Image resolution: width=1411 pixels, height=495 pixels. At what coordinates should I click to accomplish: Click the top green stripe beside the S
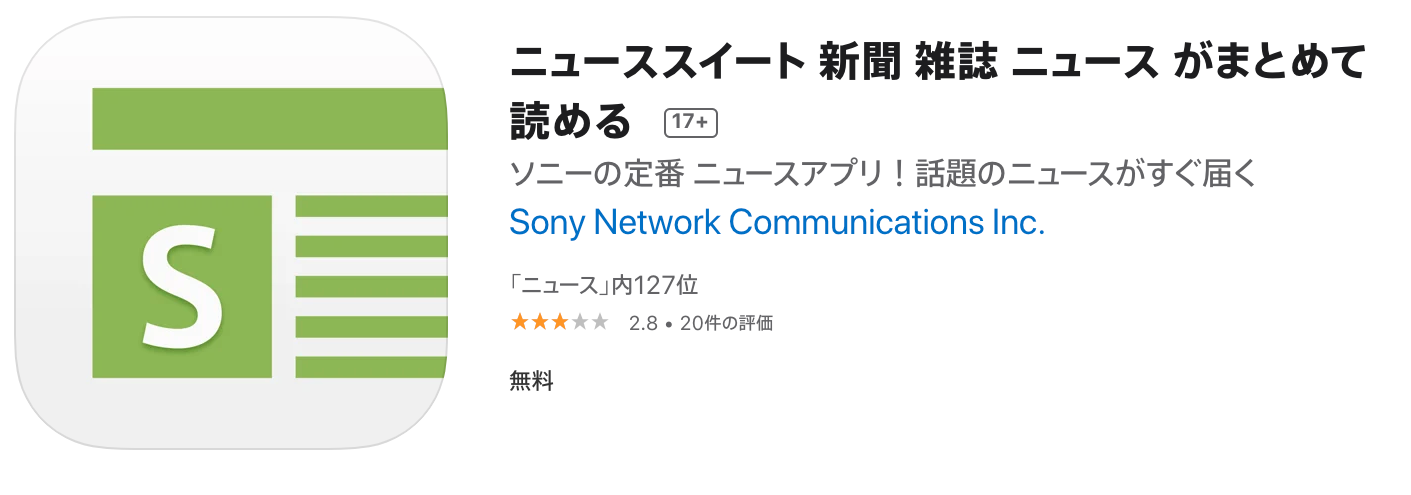(x=370, y=207)
